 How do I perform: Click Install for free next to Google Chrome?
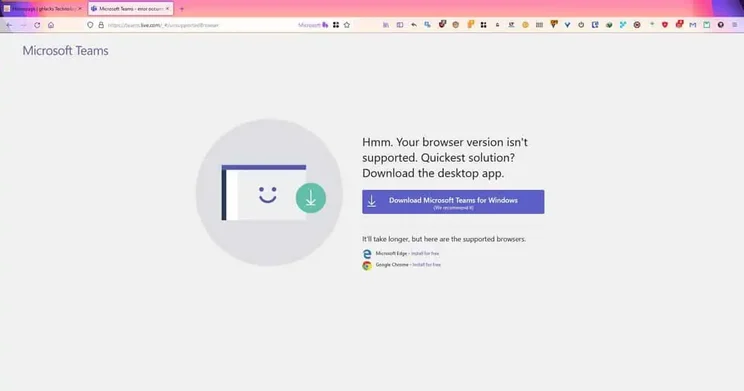427,265
